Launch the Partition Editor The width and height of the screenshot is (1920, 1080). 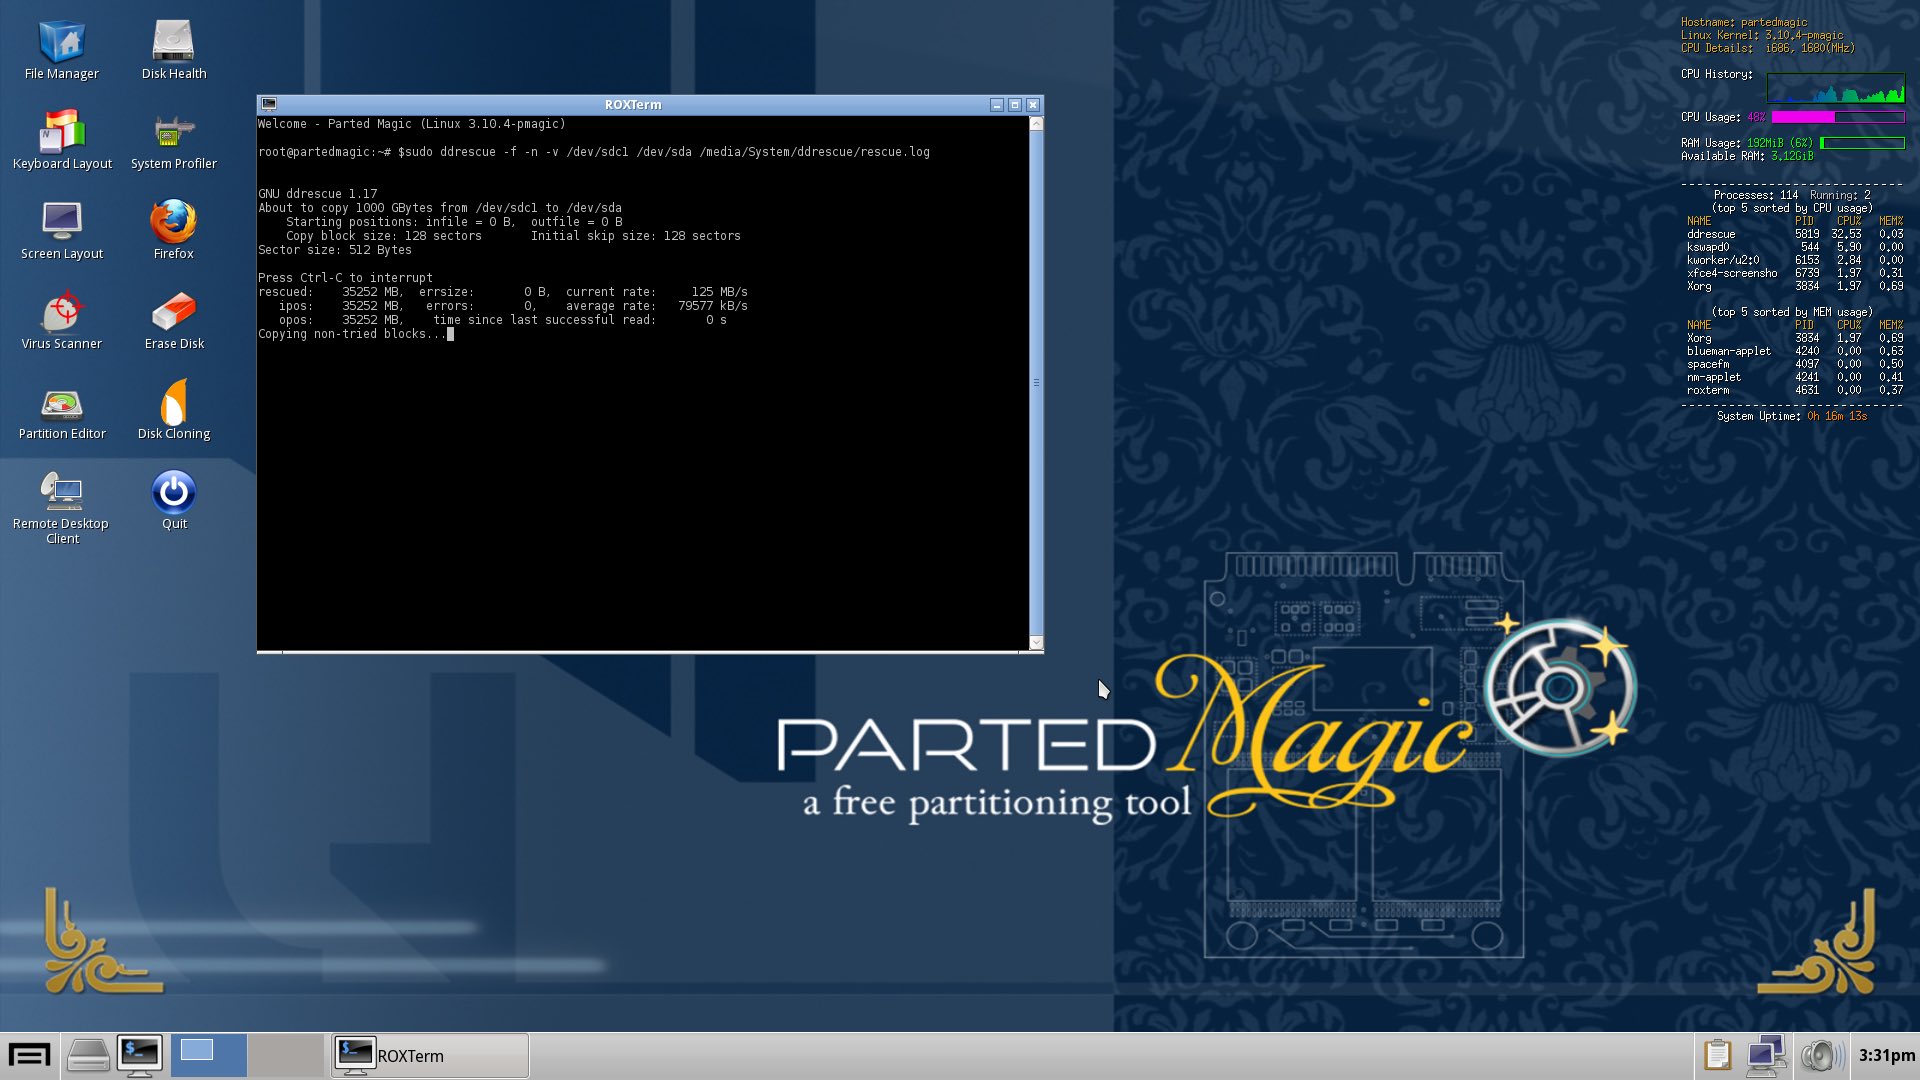[x=62, y=403]
